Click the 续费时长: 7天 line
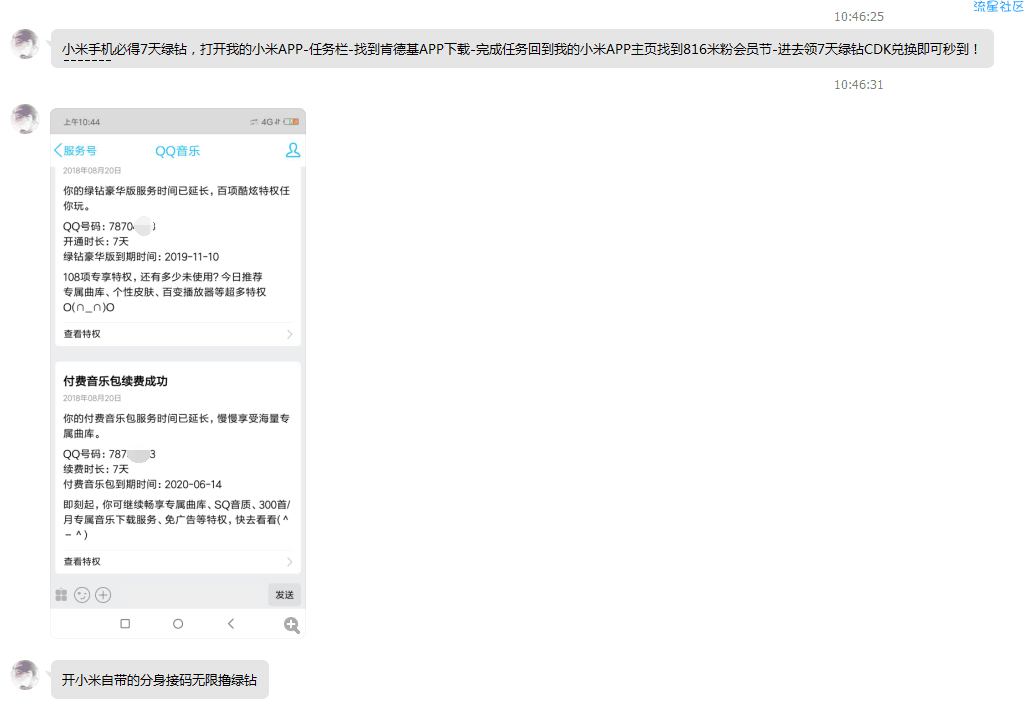 pos(96,469)
